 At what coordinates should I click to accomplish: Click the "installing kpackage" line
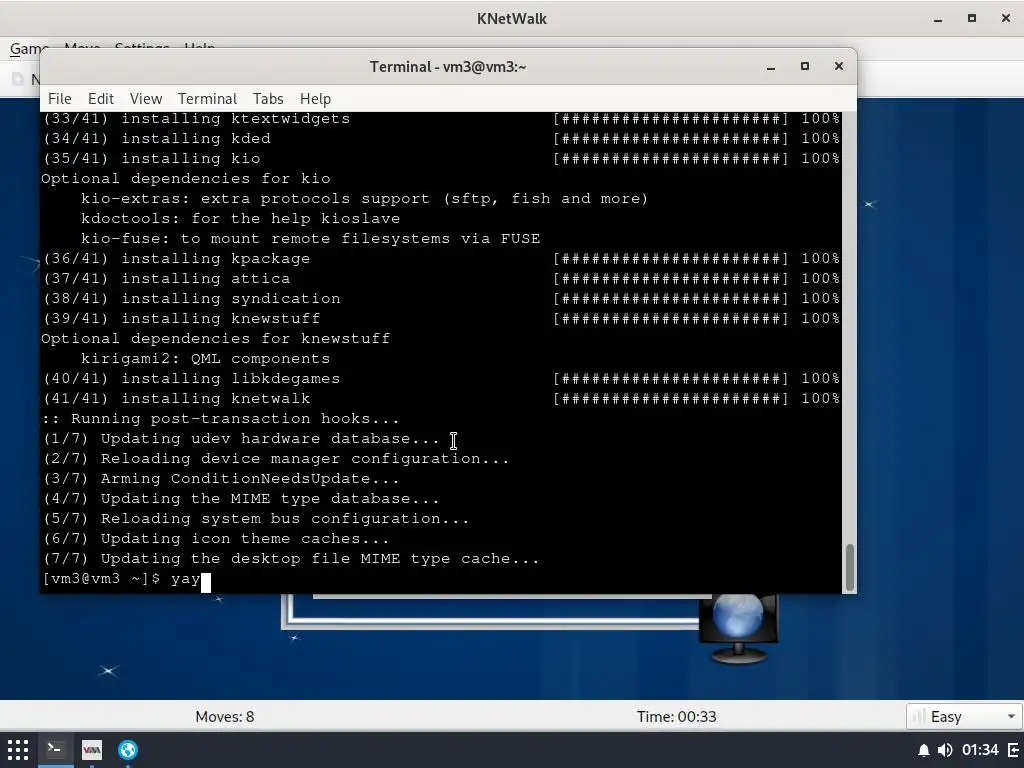(441, 259)
